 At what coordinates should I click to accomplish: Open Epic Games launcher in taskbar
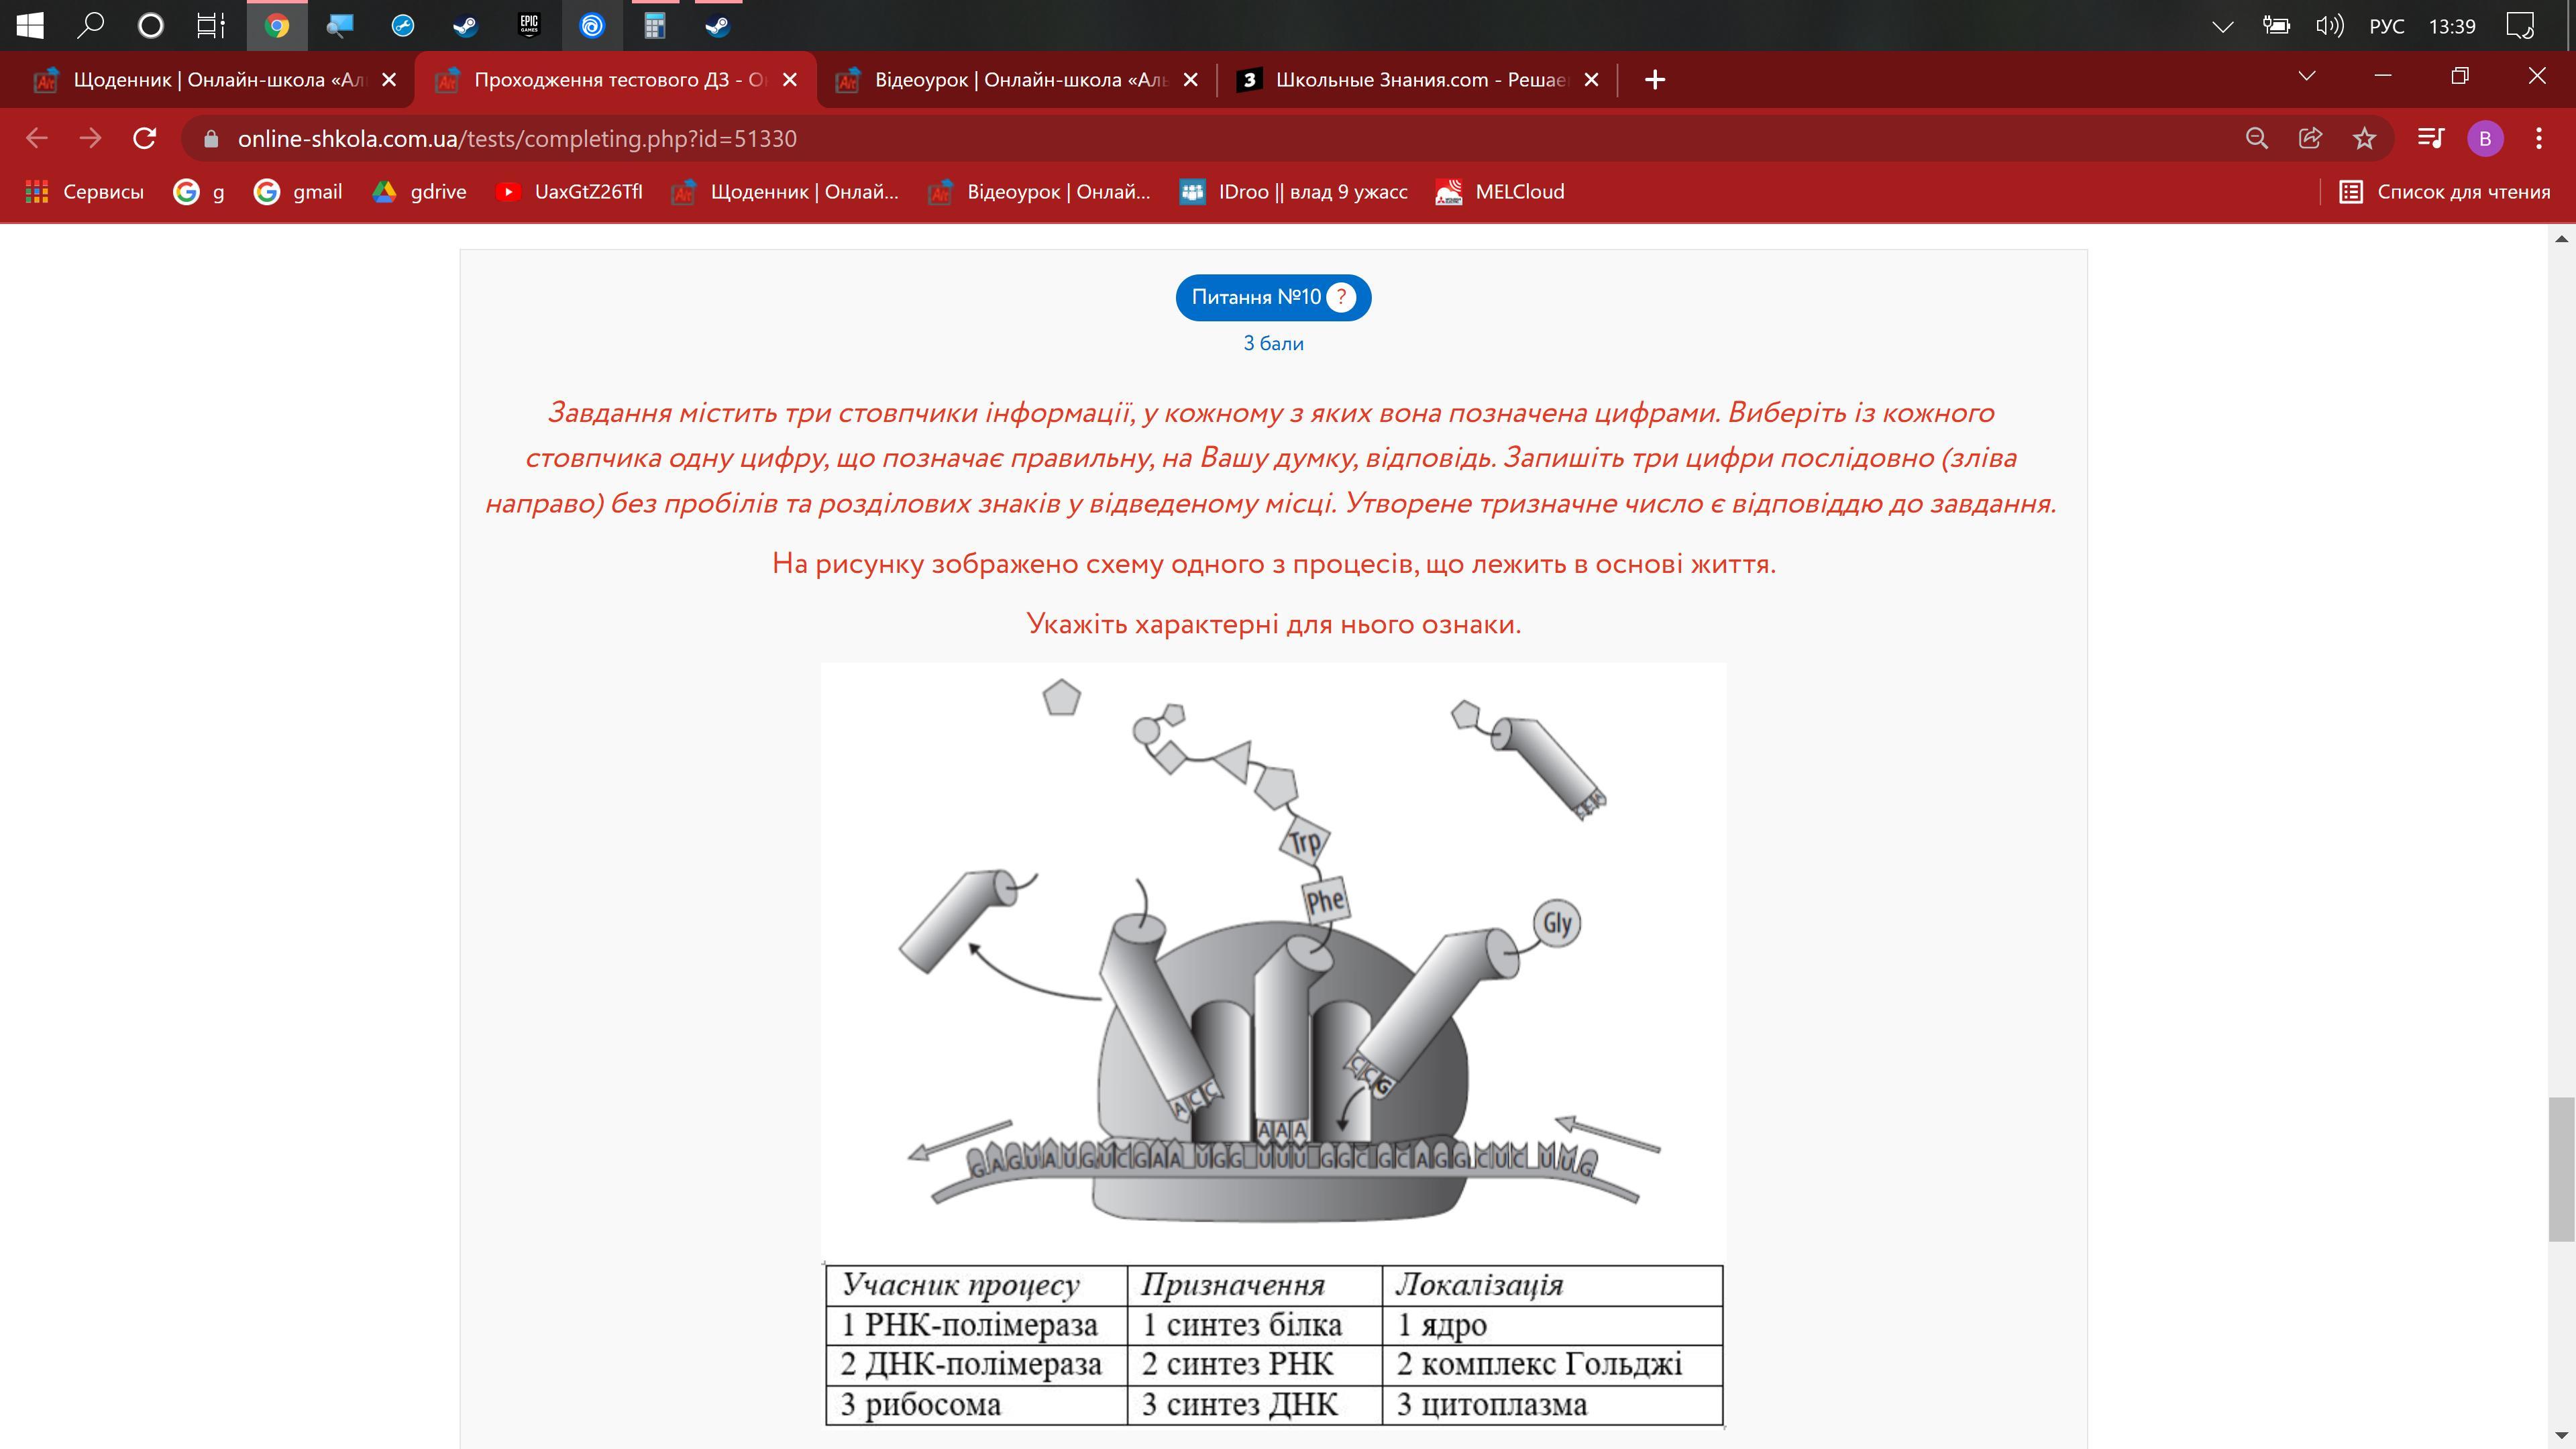pyautogui.click(x=529, y=26)
